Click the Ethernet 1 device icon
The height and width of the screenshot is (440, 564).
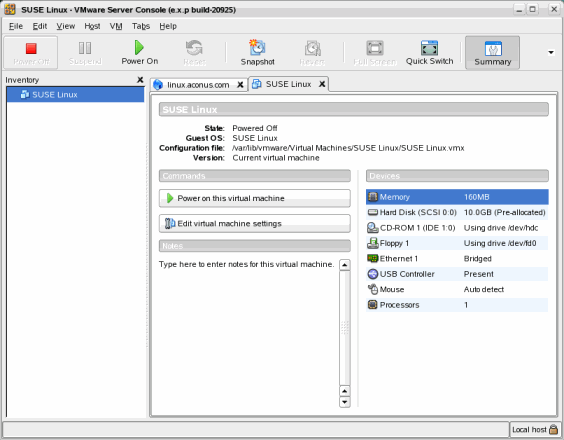pos(373,258)
